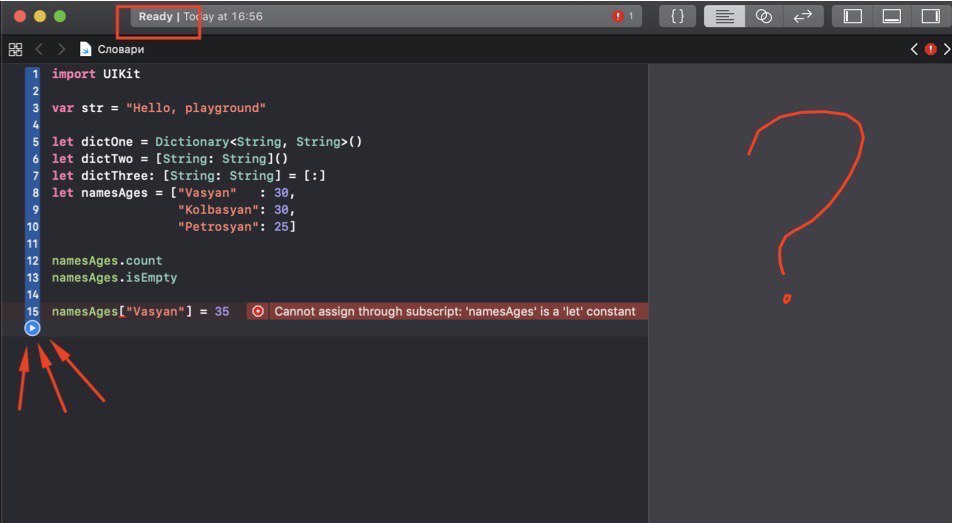Click line number 8 in the gutter
The width and height of the screenshot is (953, 523).
[35, 193]
